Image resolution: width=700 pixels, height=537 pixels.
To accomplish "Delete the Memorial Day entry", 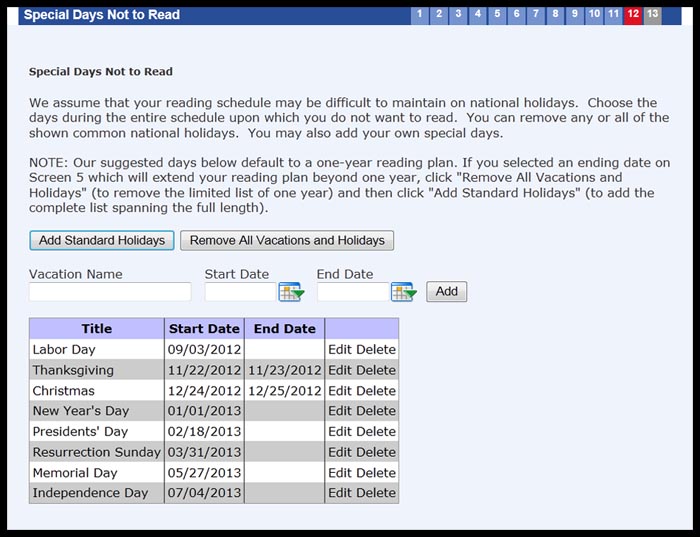I will [376, 473].
